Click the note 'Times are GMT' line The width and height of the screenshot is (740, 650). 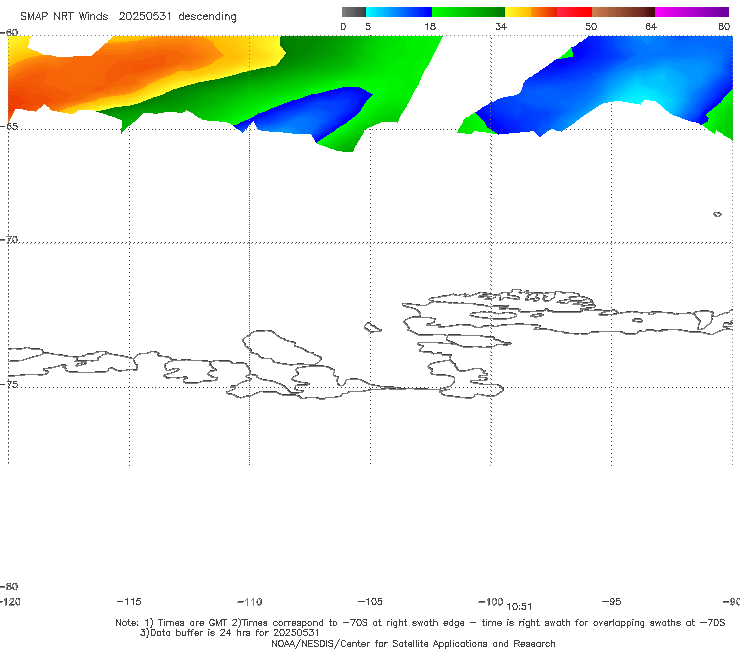click(x=420, y=623)
